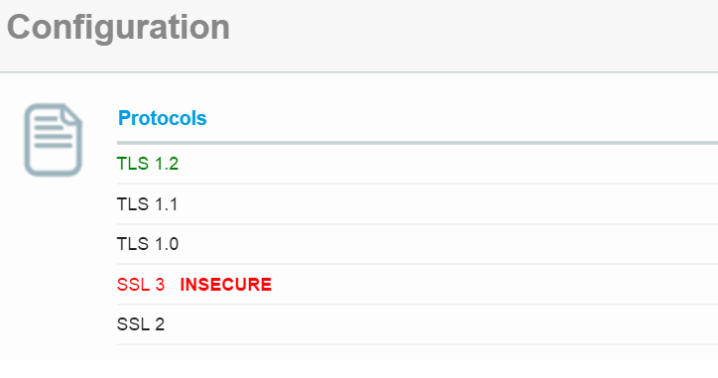Click the 1.0 version number

click(167, 244)
